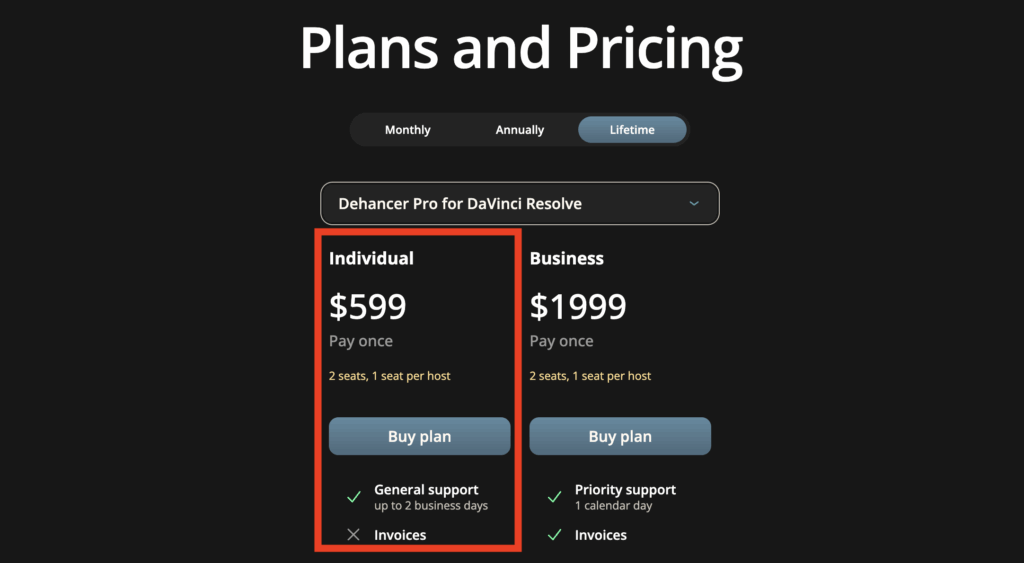The height and width of the screenshot is (563, 1024).
Task: Click the Plans and Pricing title
Action: pyautogui.click(x=521, y=47)
